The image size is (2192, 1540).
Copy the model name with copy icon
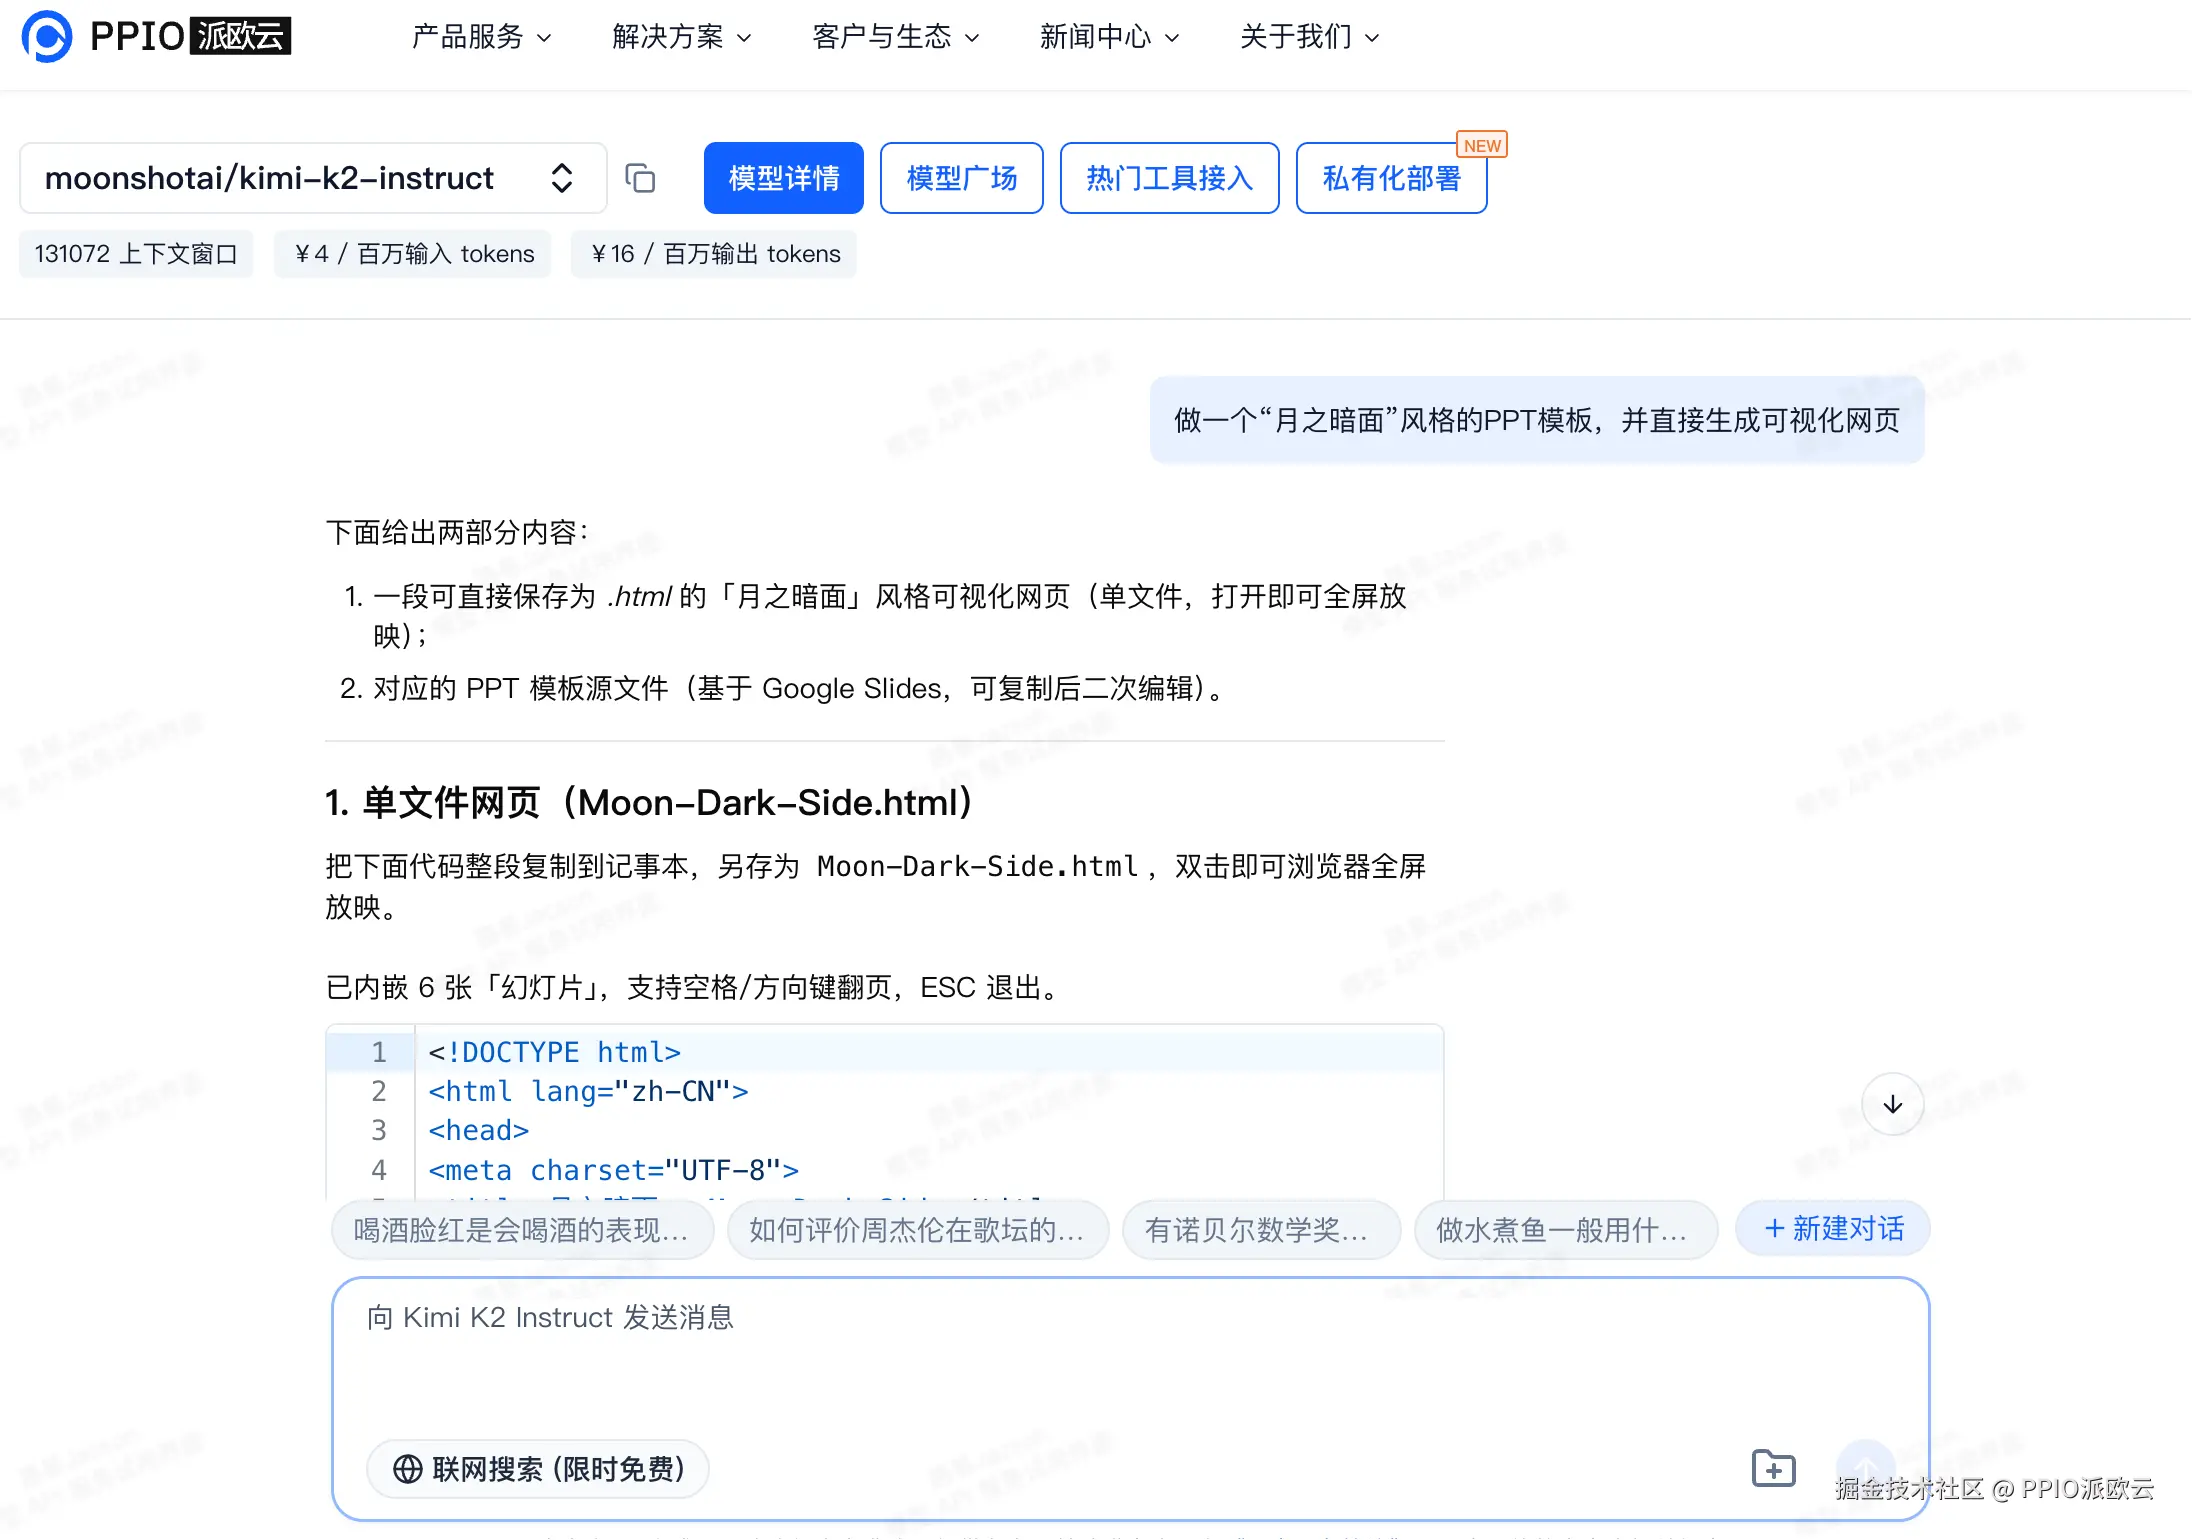(x=640, y=178)
